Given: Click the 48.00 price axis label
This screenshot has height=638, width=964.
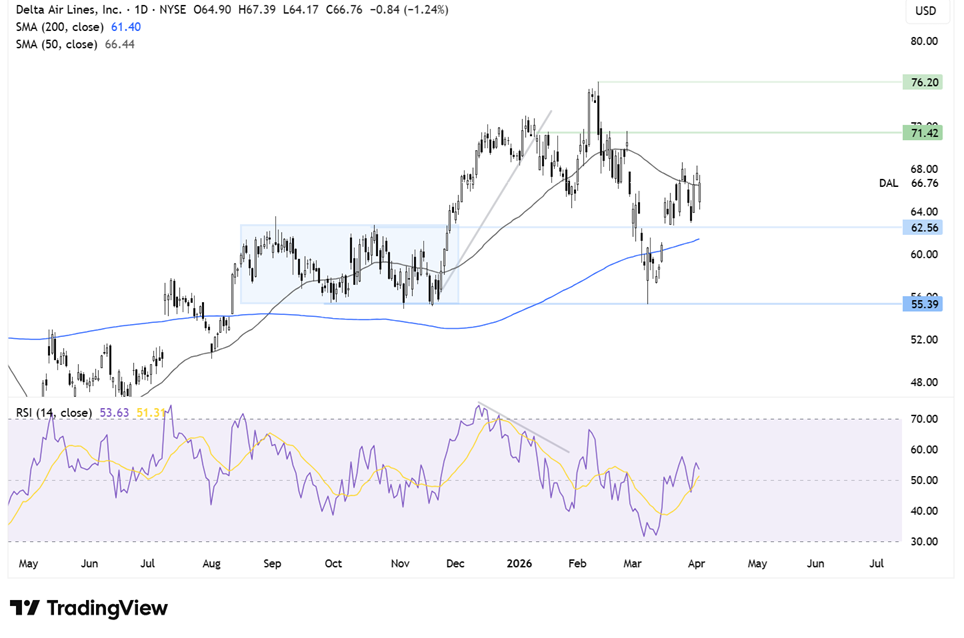Looking at the screenshot, I should pos(925,382).
